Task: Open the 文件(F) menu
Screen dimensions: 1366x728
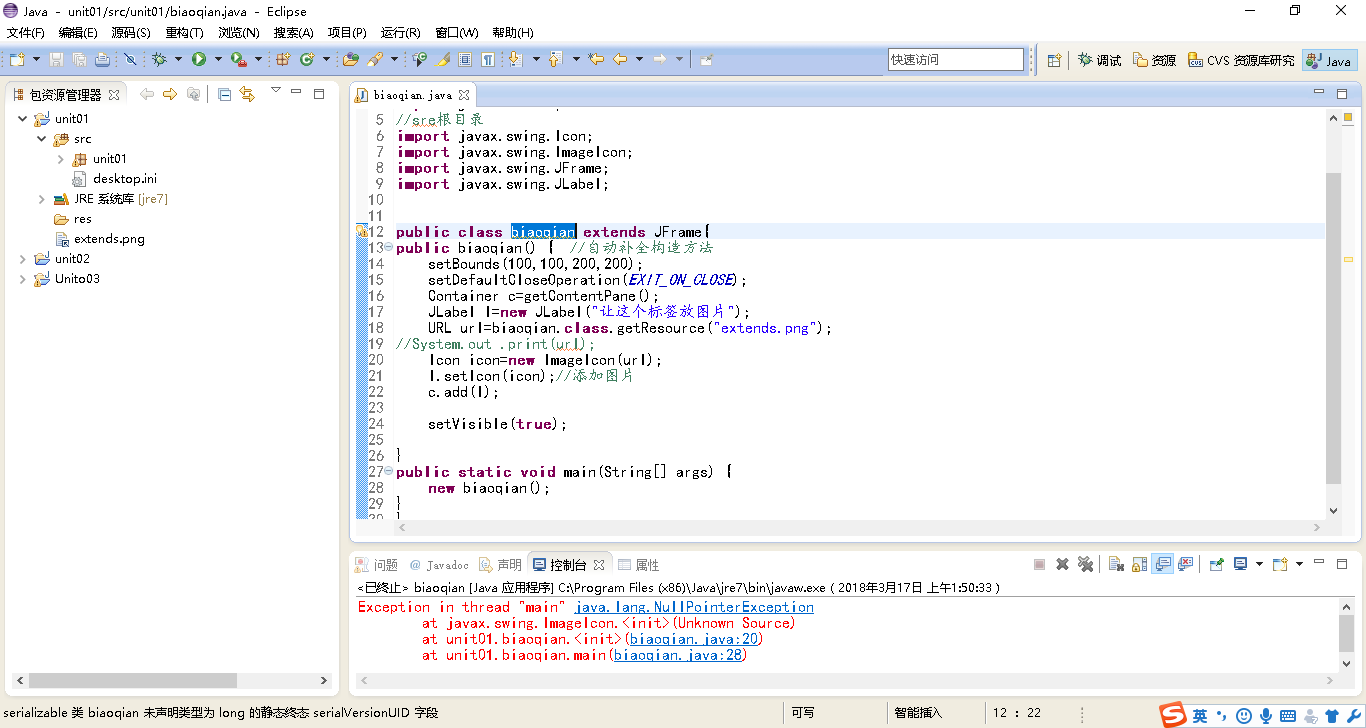Action: click(26, 33)
